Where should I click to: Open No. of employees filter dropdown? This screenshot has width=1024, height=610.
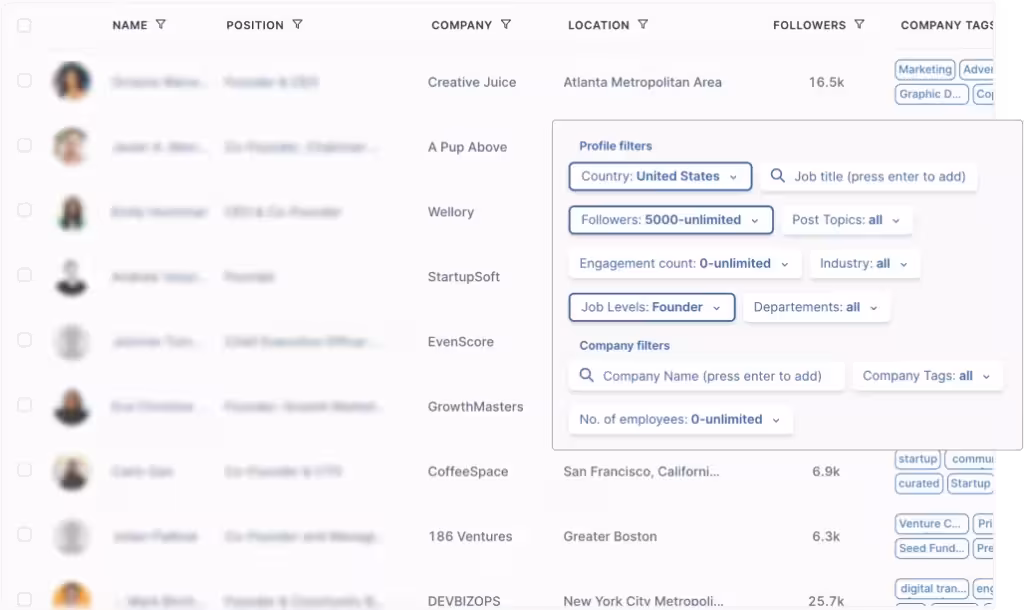[680, 420]
